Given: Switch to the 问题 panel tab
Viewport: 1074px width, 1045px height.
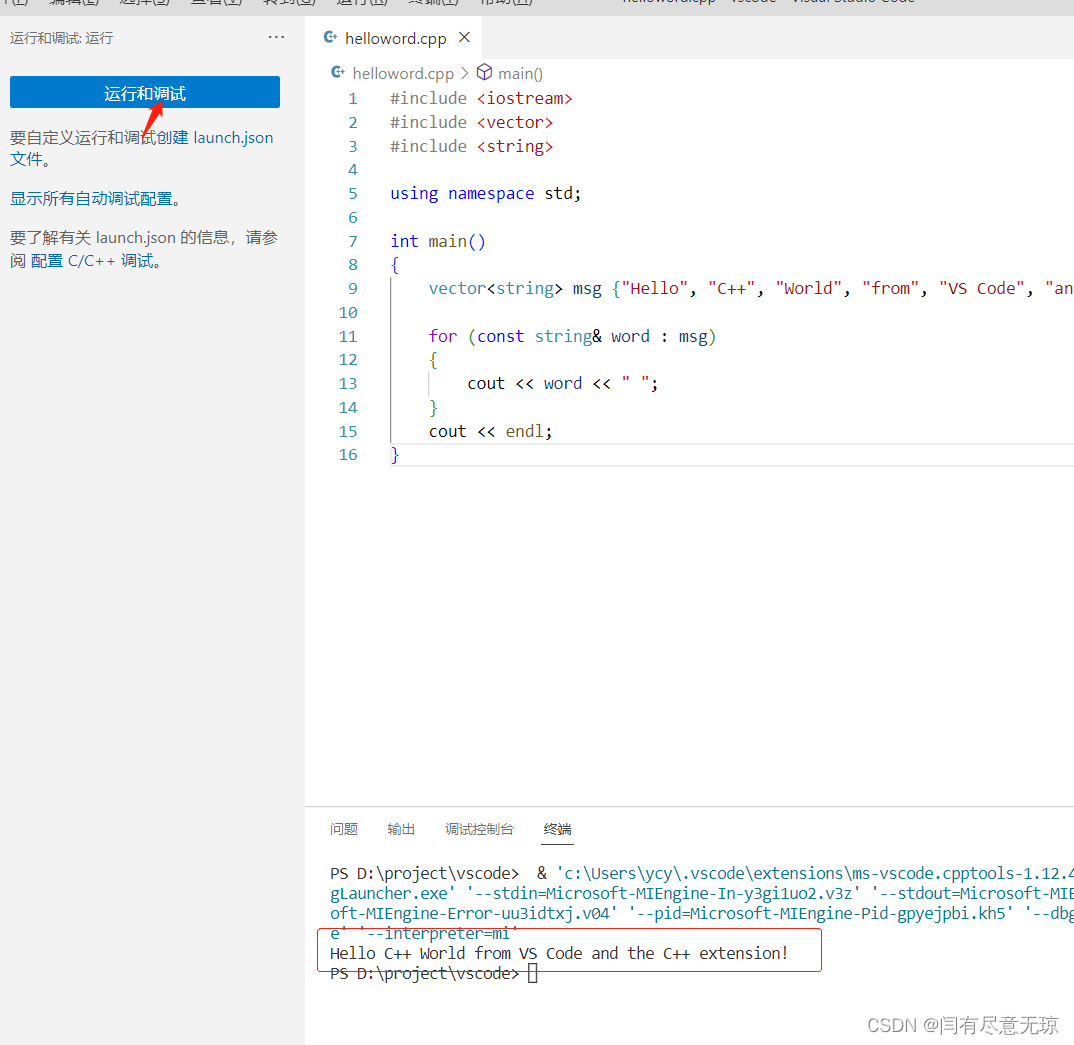Looking at the screenshot, I should (344, 829).
